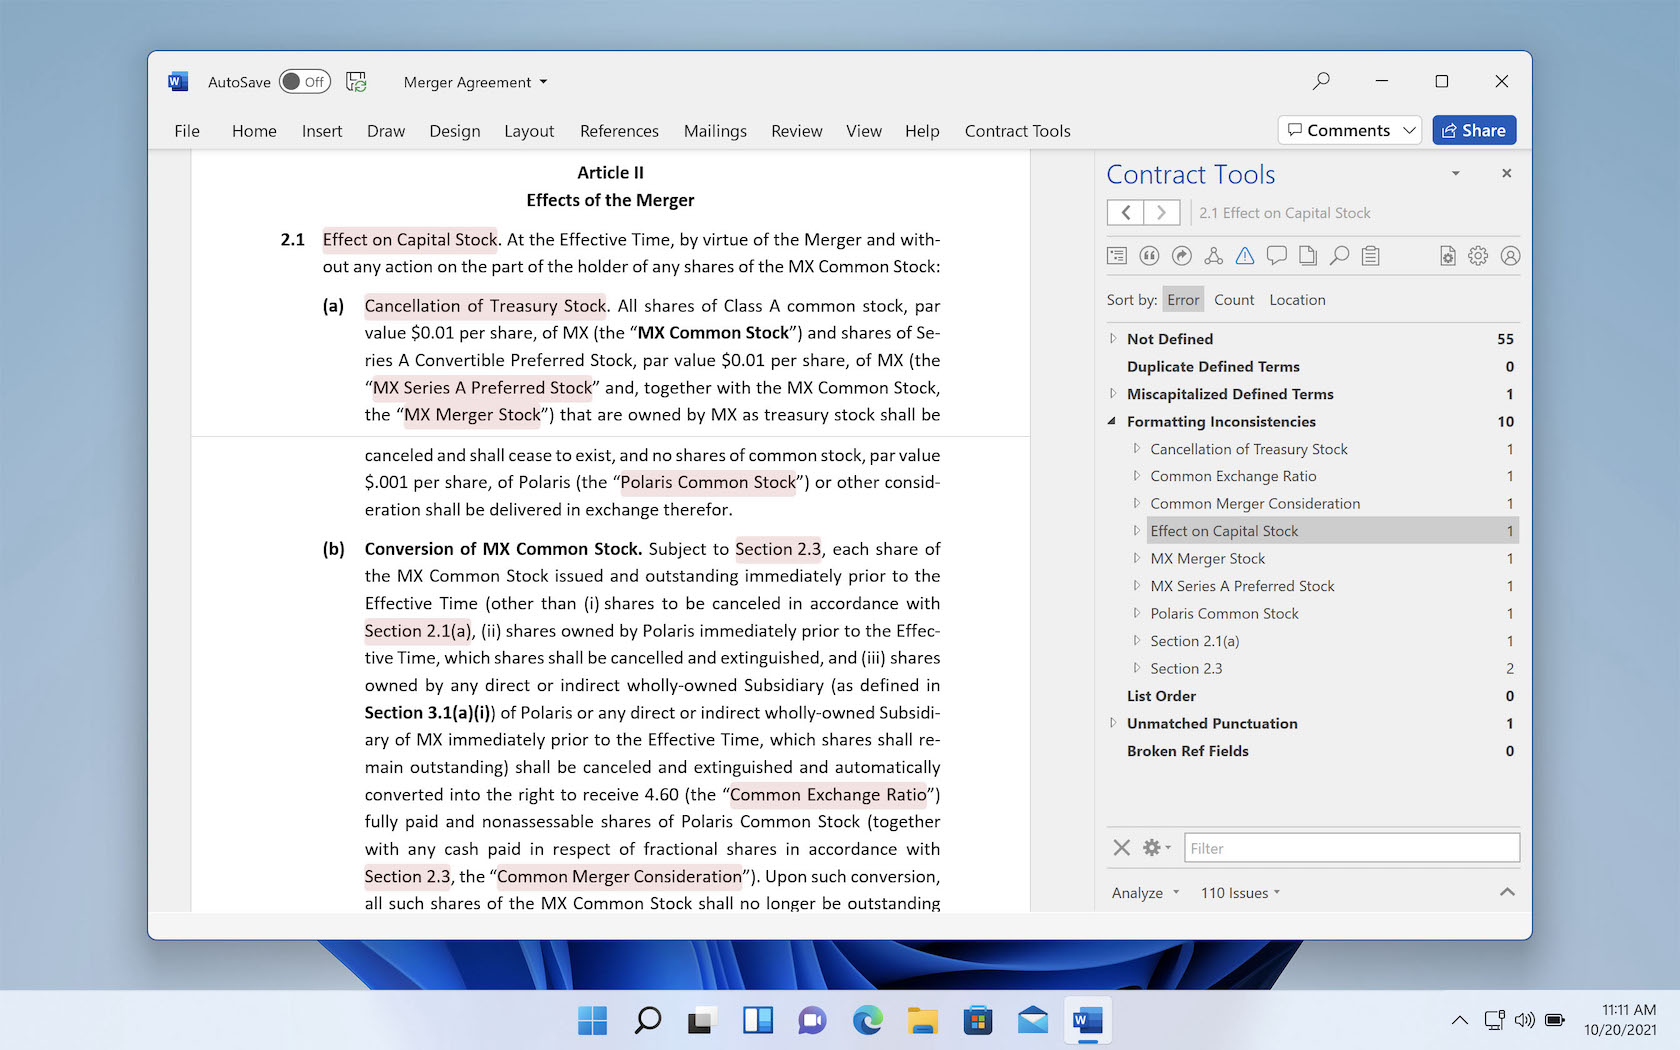Screen dimensions: 1680x1050
Task: Collapse Formatting Inconsistencies group
Action: point(1113,422)
